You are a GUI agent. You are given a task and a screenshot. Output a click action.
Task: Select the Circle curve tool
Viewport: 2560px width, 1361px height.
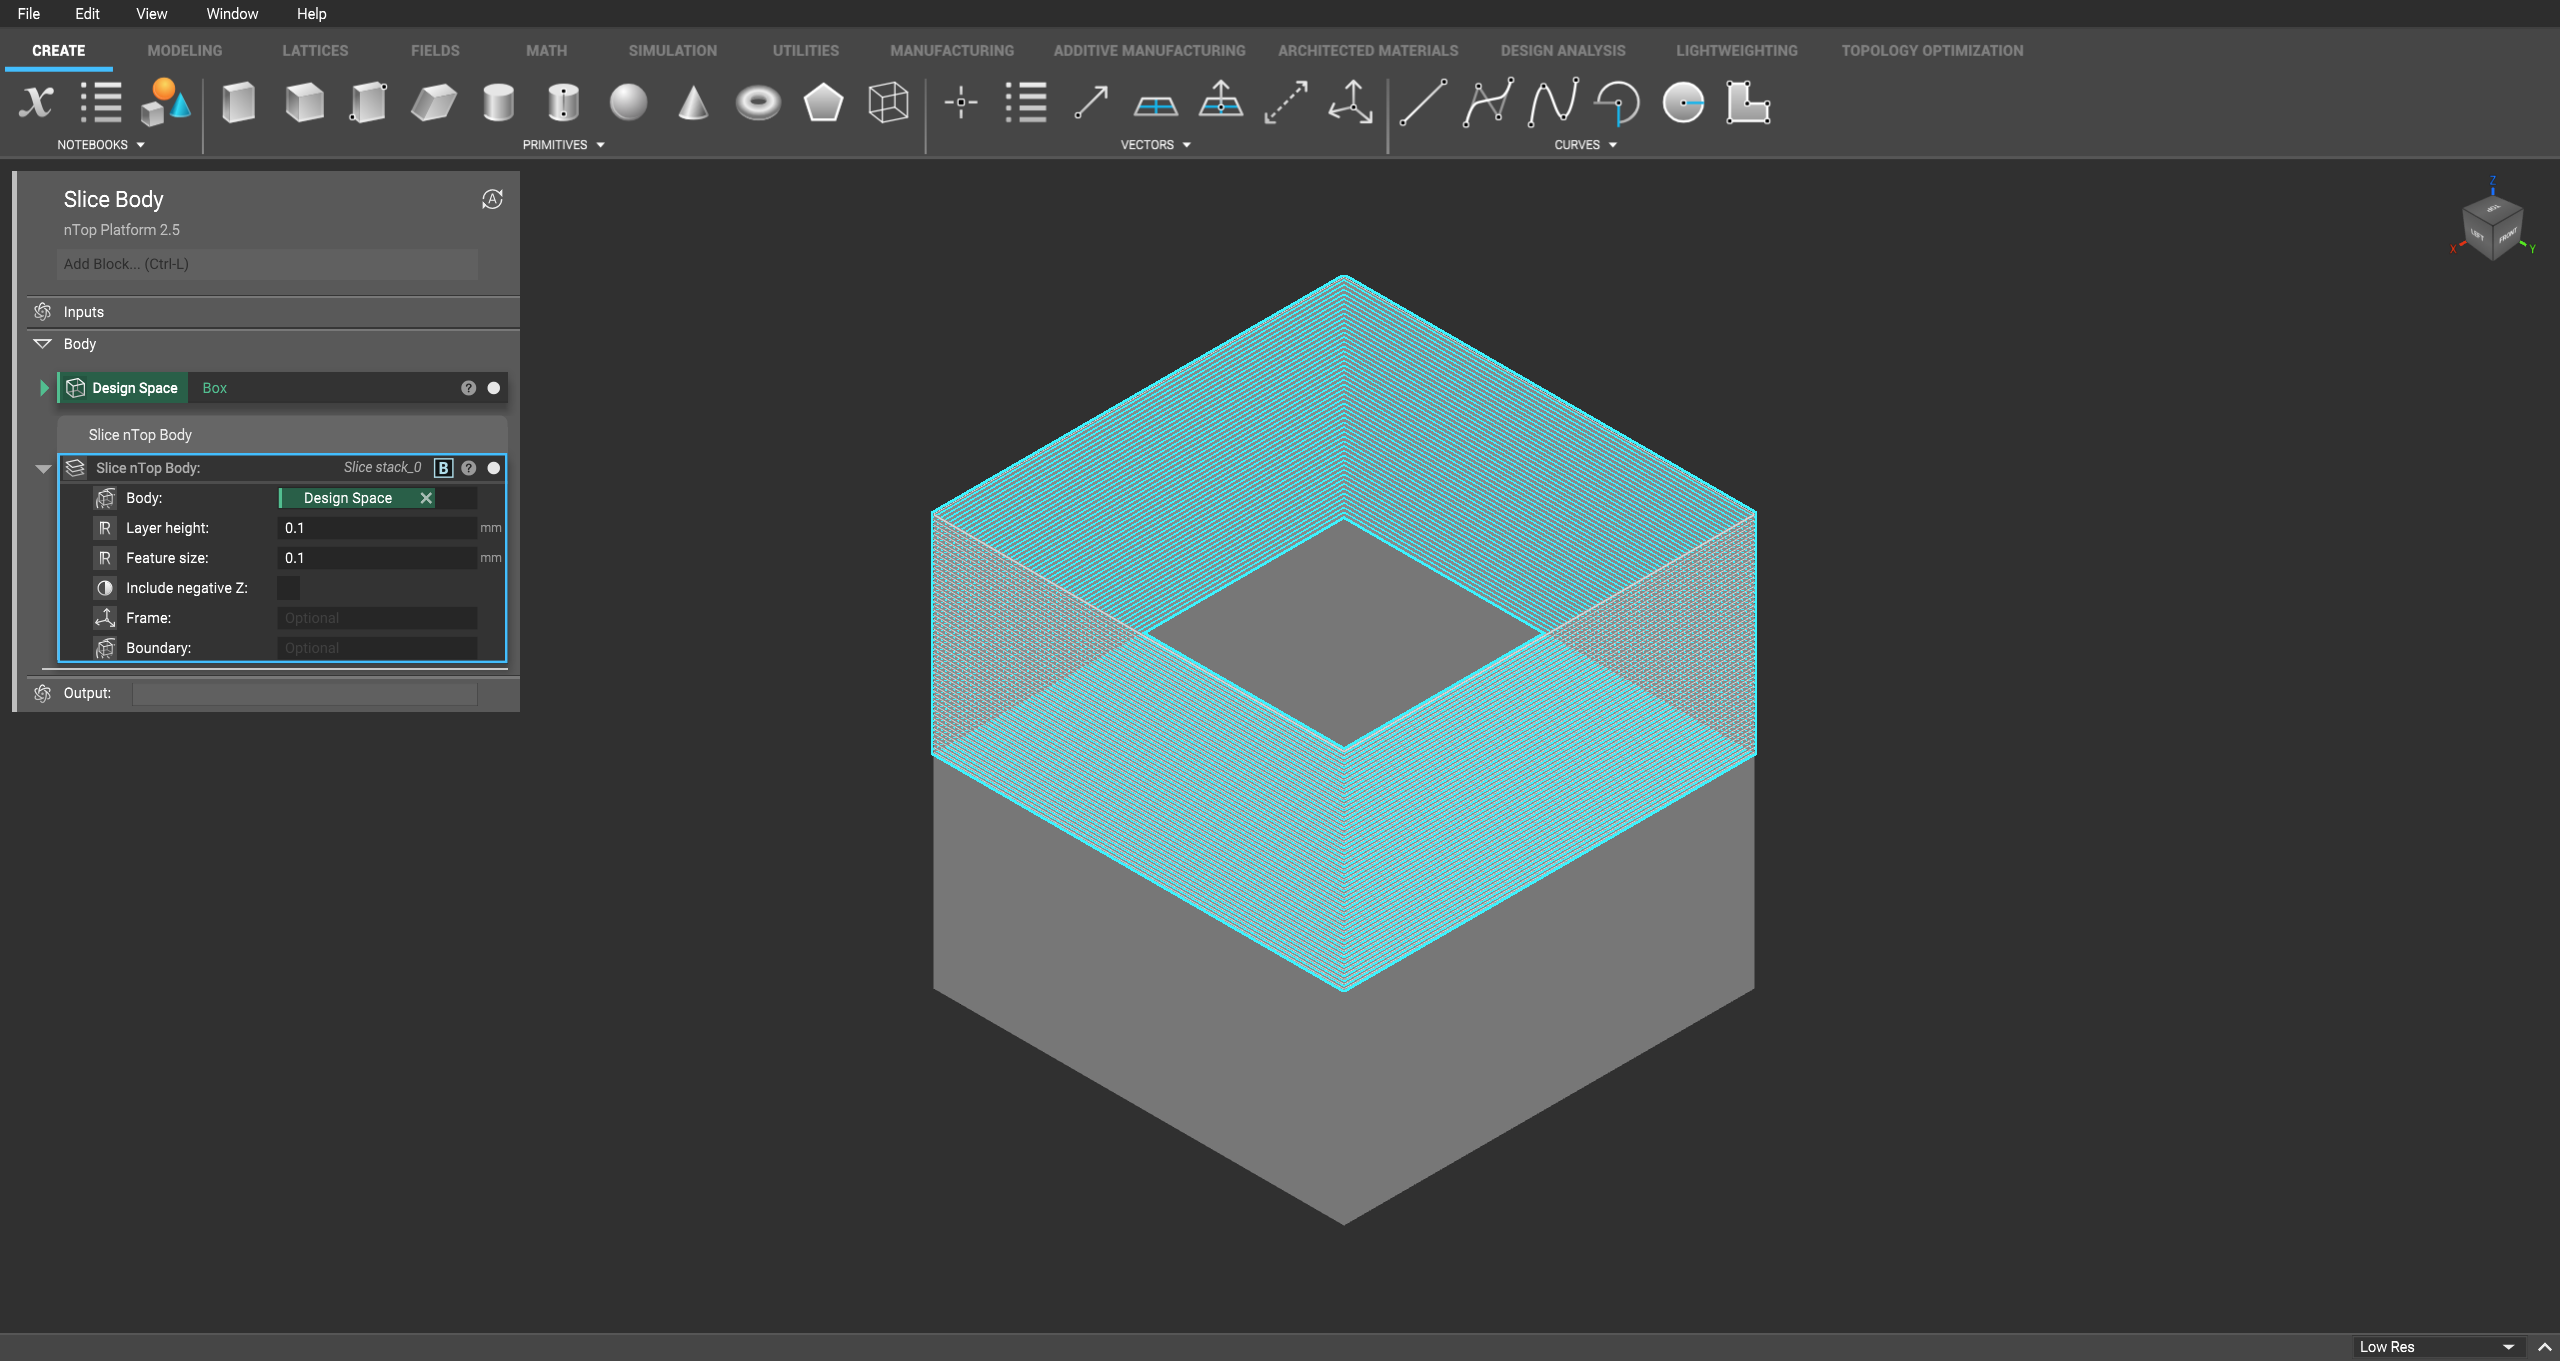(x=1683, y=102)
